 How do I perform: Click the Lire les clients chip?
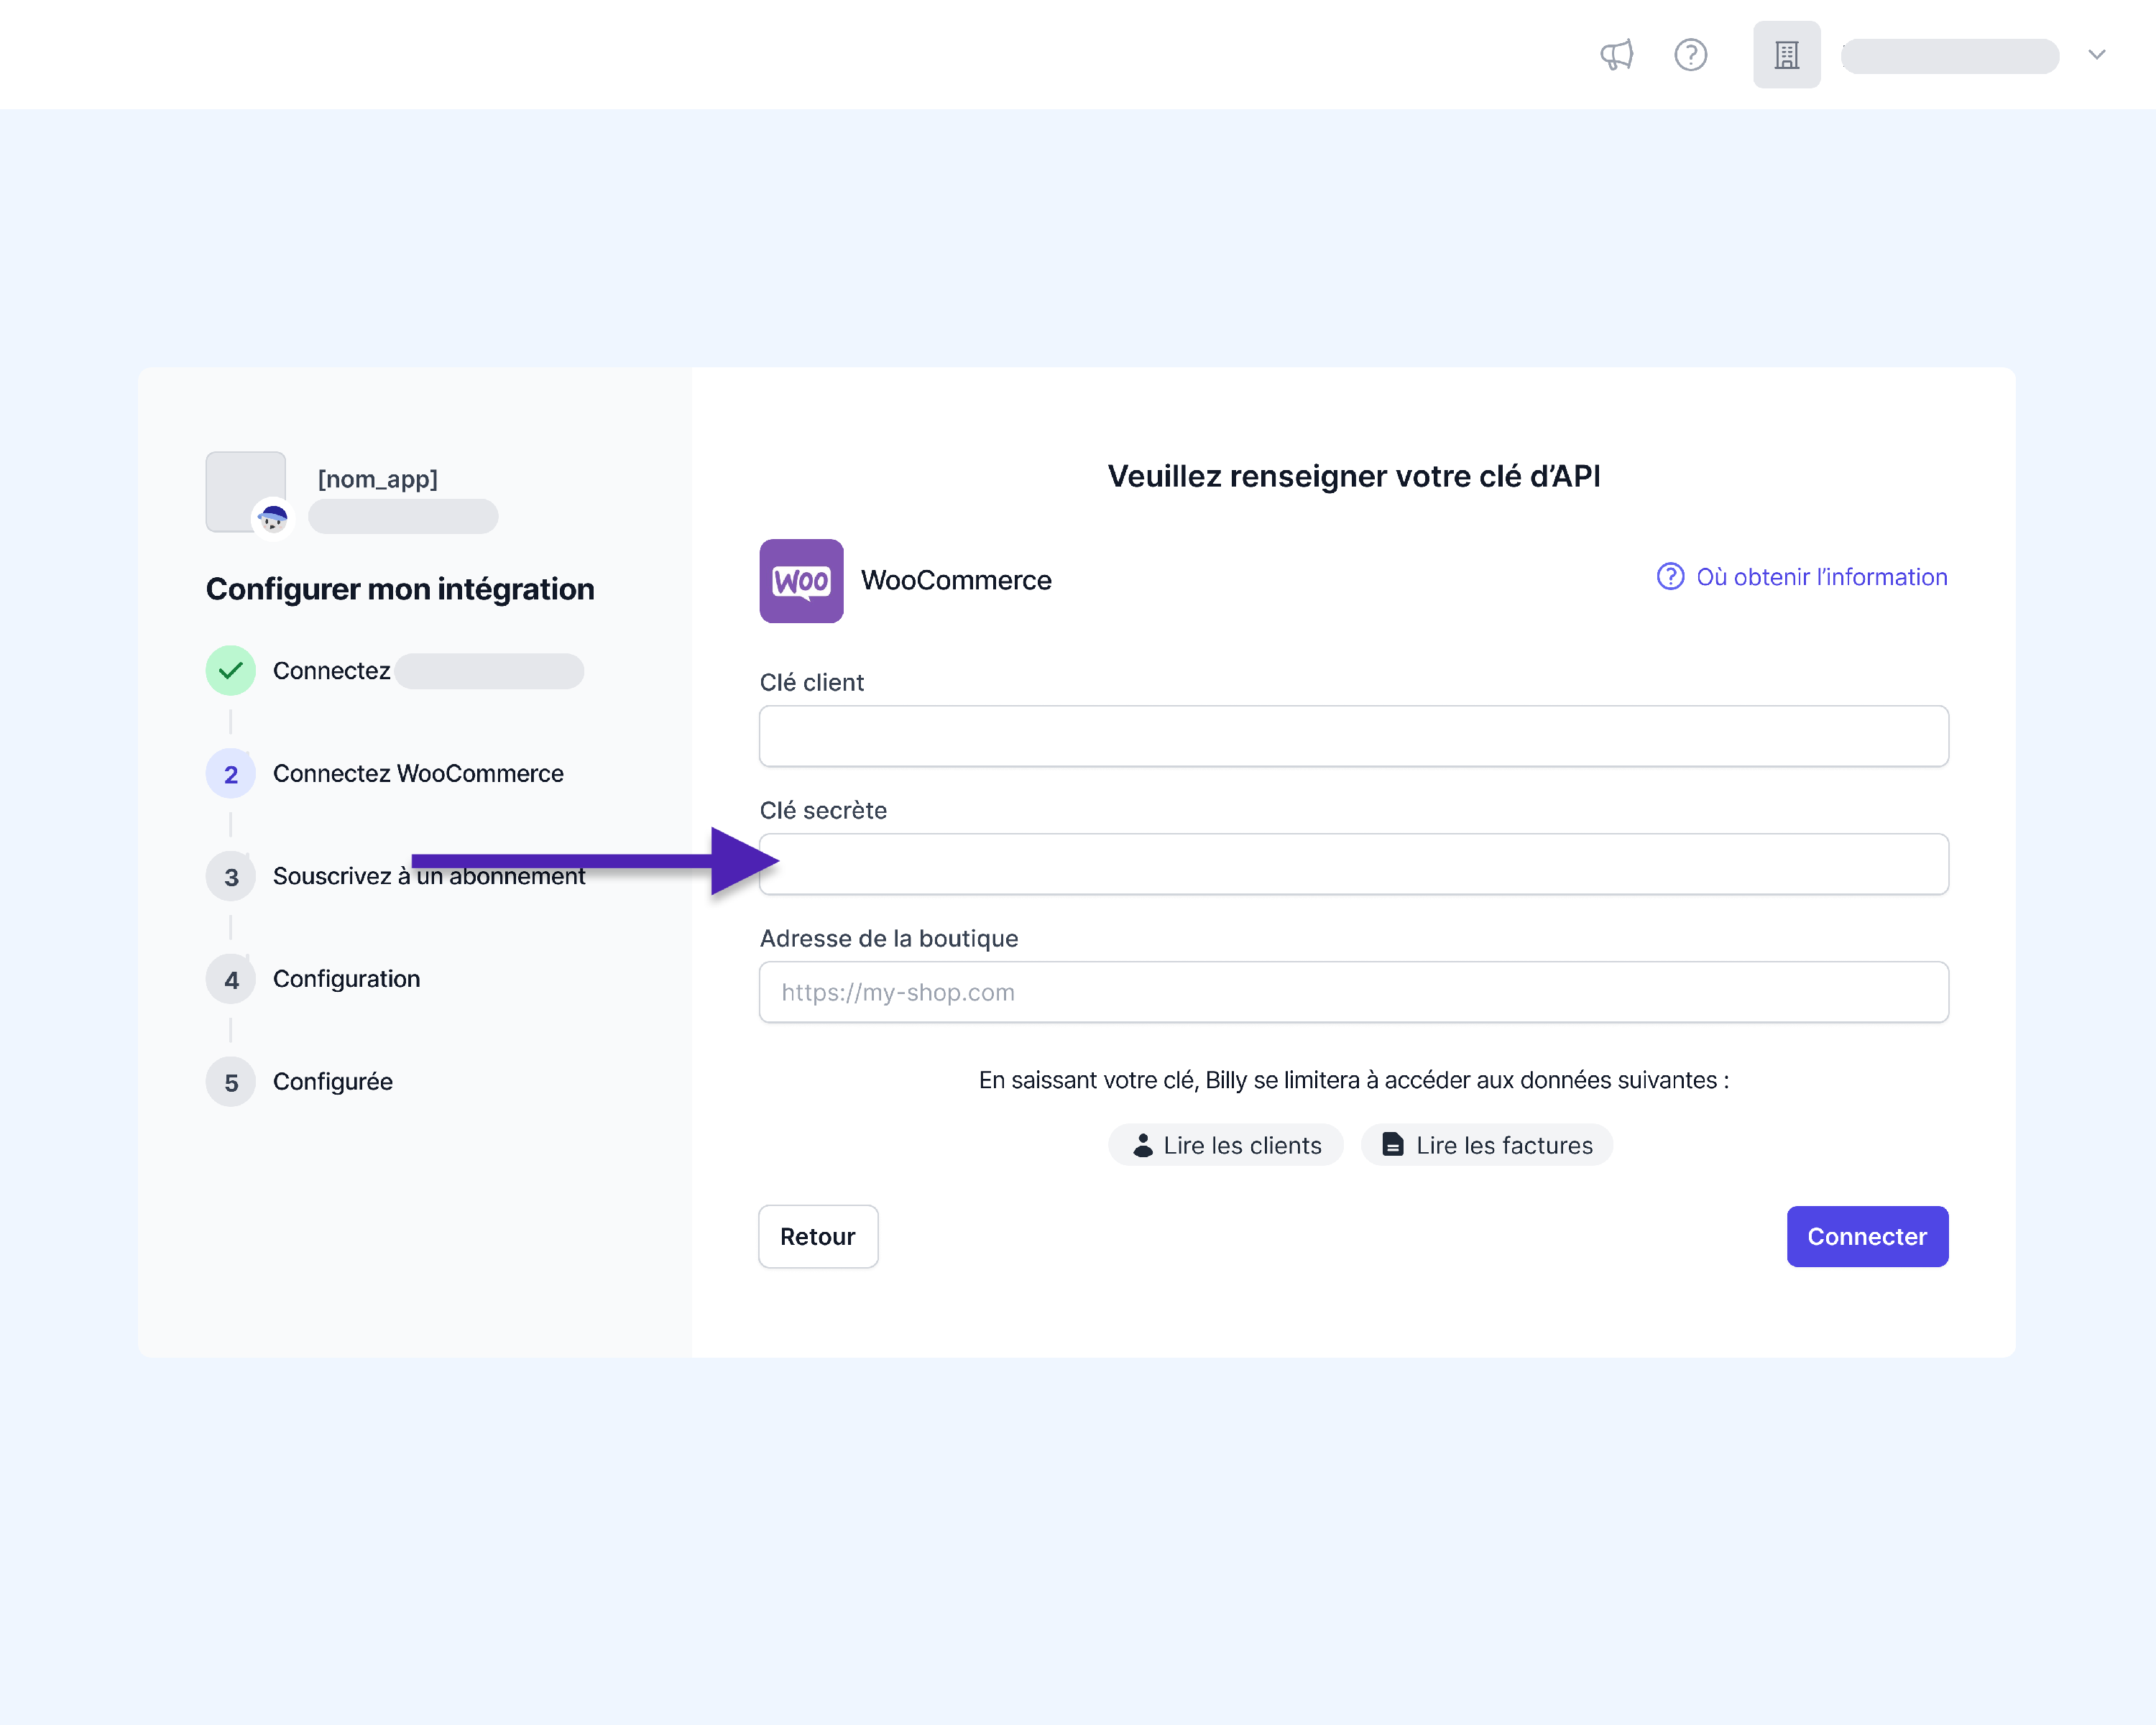coord(1225,1145)
